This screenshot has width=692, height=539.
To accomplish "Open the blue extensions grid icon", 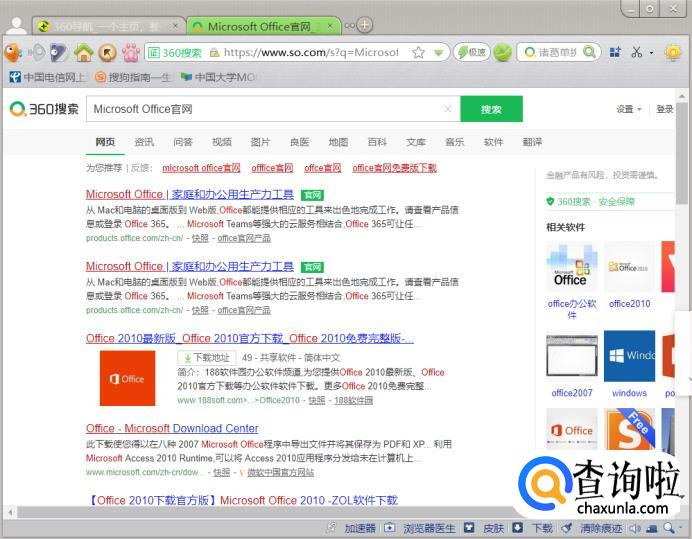I will click(x=615, y=52).
